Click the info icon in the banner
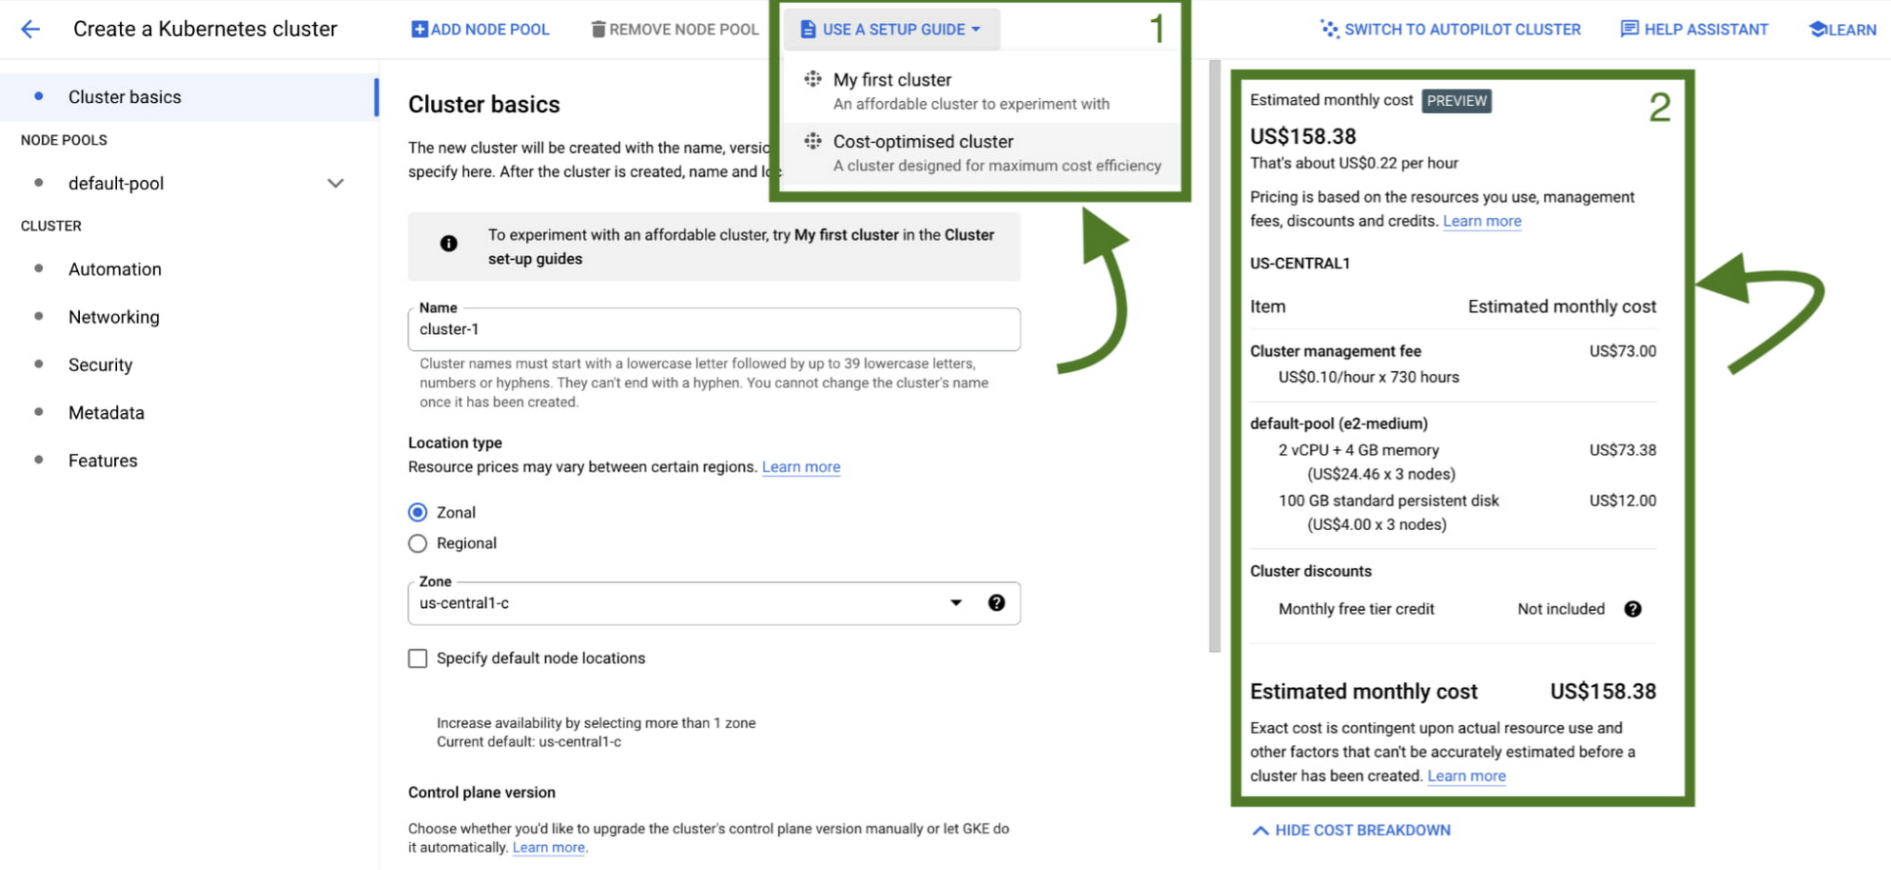The image size is (1891, 870). pos(449,243)
